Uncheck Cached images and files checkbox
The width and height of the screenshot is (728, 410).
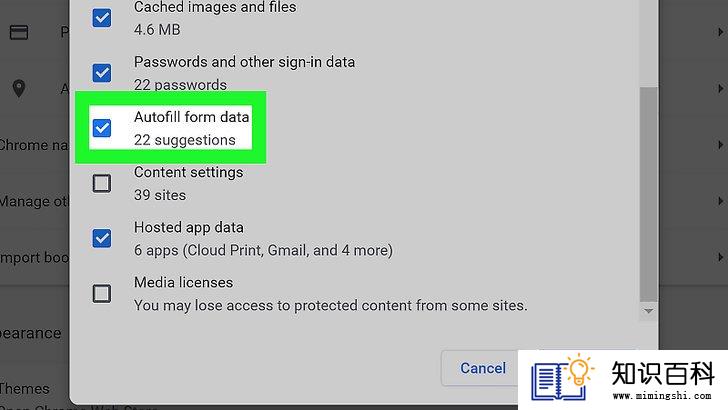pos(102,18)
